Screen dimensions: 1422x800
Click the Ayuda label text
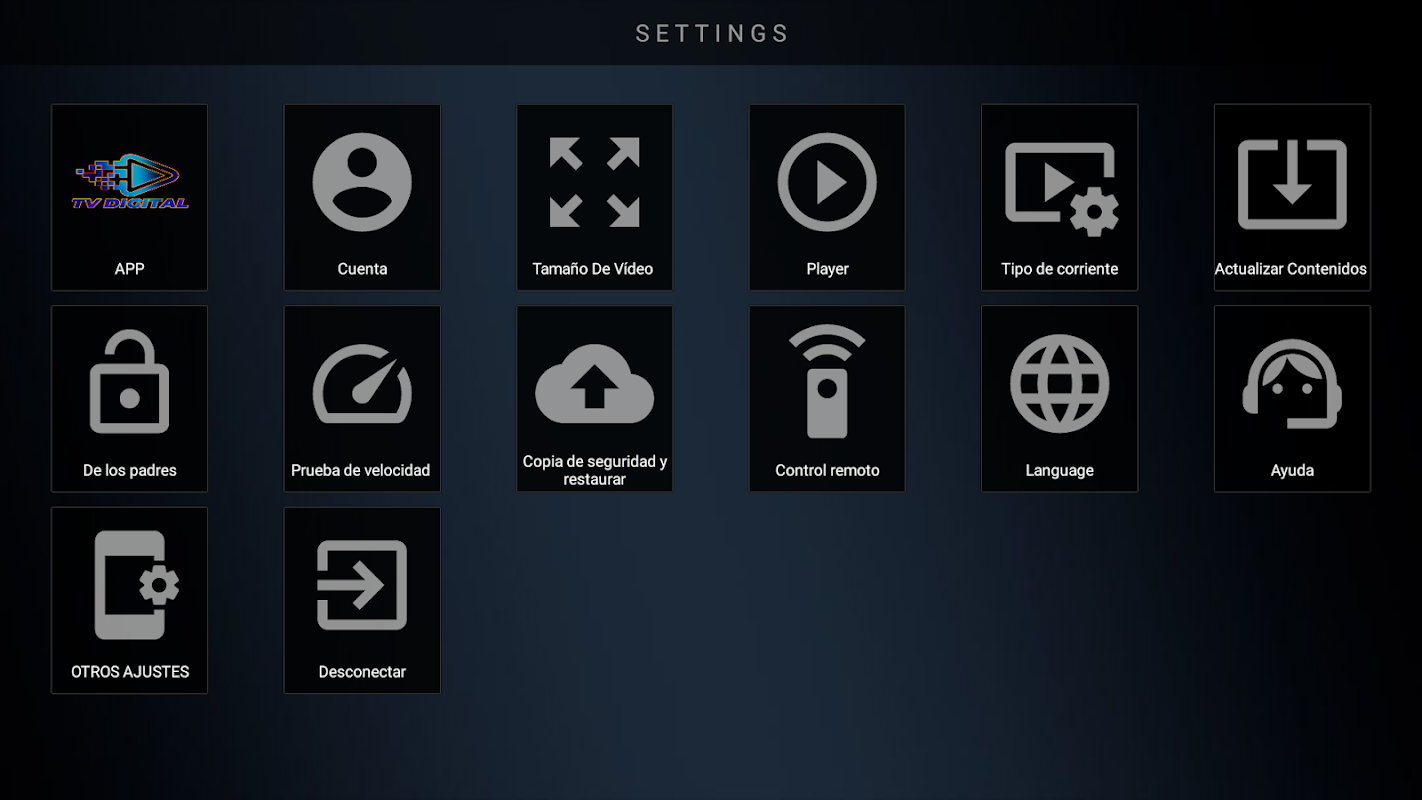click(1292, 470)
